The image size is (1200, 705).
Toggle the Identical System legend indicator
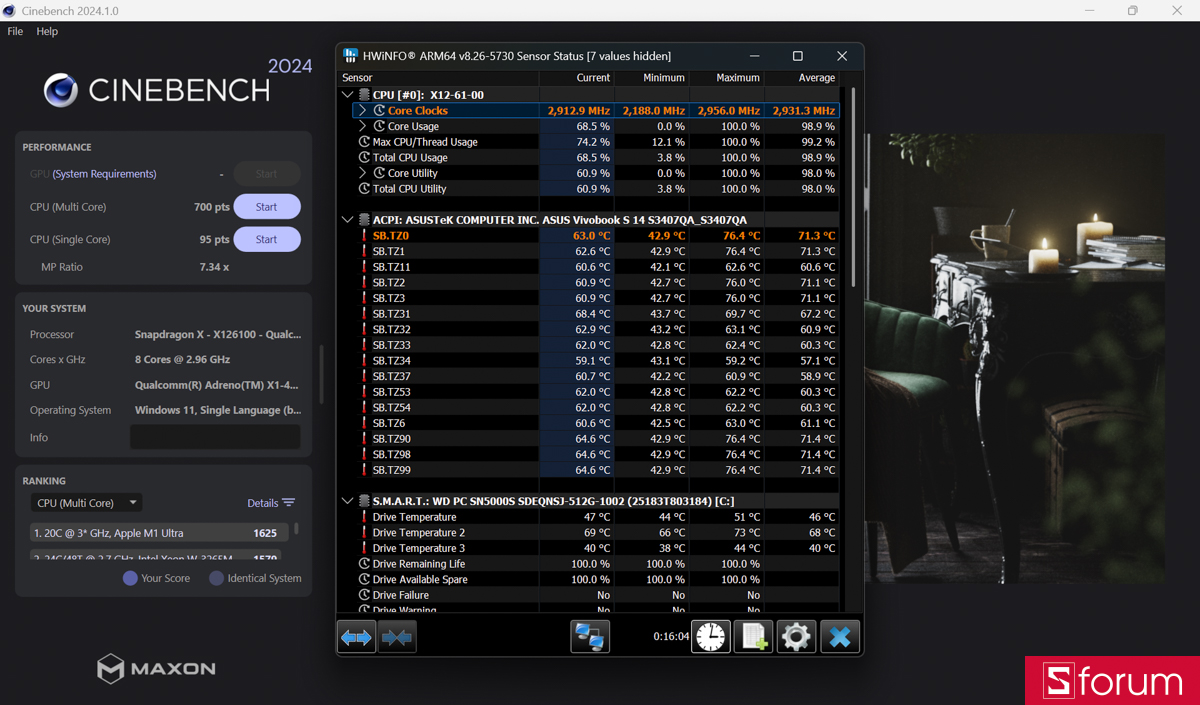(x=219, y=578)
